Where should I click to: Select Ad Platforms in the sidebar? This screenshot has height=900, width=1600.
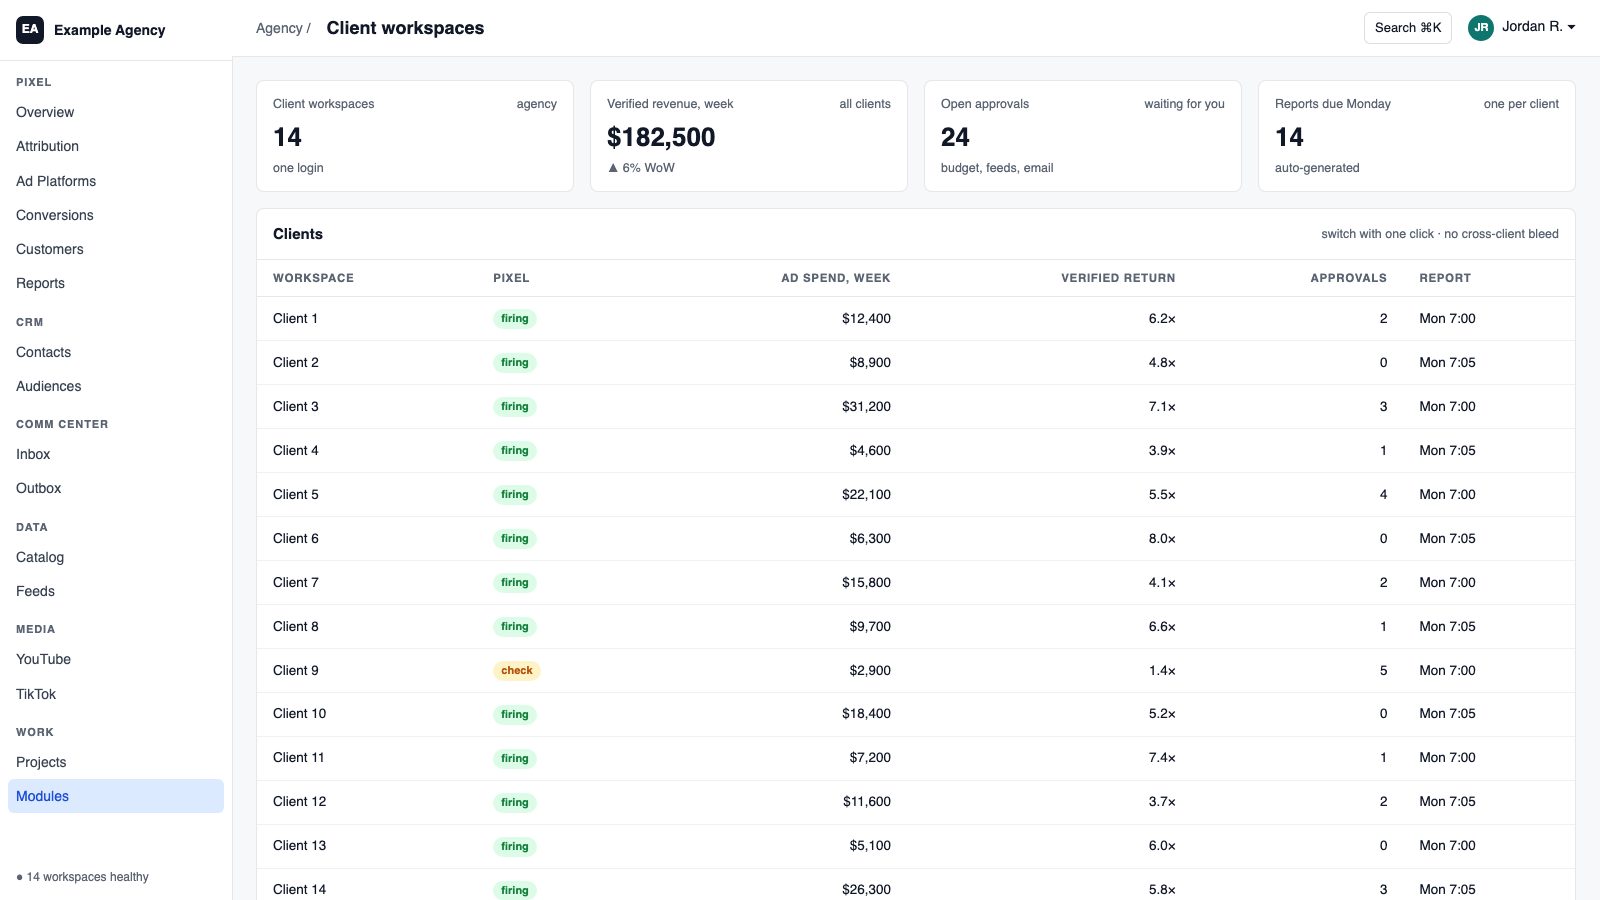coord(116,181)
